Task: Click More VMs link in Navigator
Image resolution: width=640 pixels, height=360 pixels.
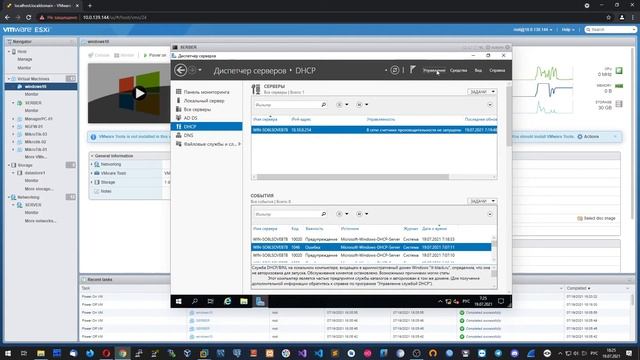Action: pos(36,157)
